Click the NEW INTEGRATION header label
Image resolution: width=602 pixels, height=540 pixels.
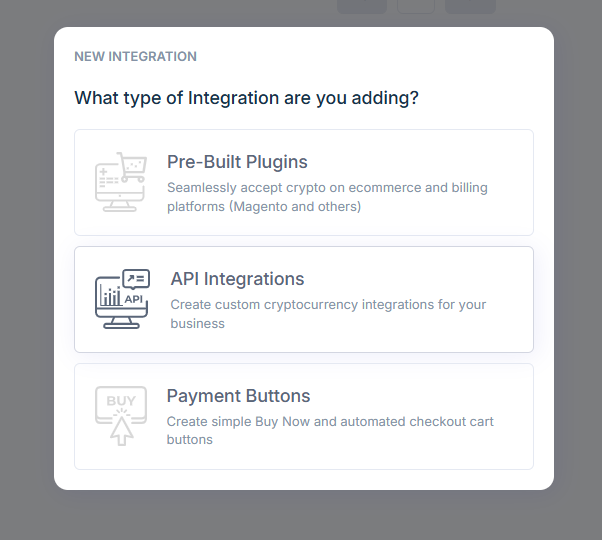click(135, 57)
